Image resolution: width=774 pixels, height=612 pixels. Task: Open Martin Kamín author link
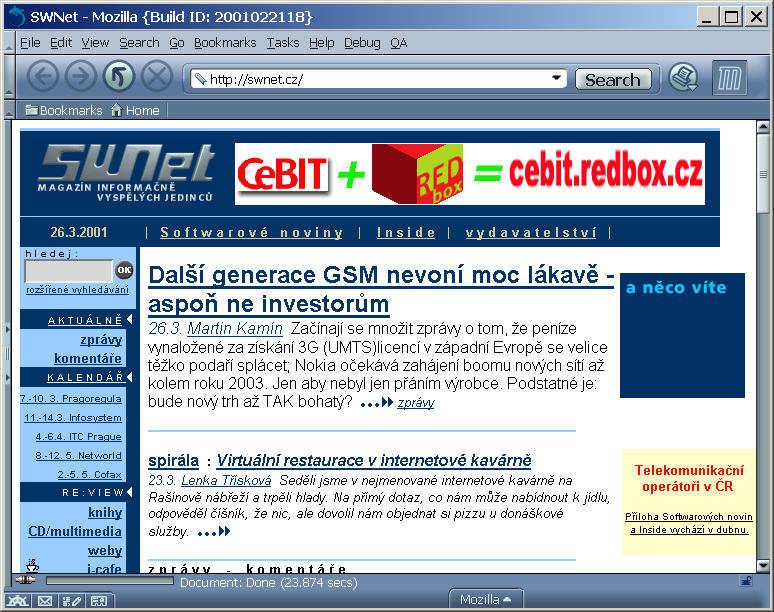234,328
